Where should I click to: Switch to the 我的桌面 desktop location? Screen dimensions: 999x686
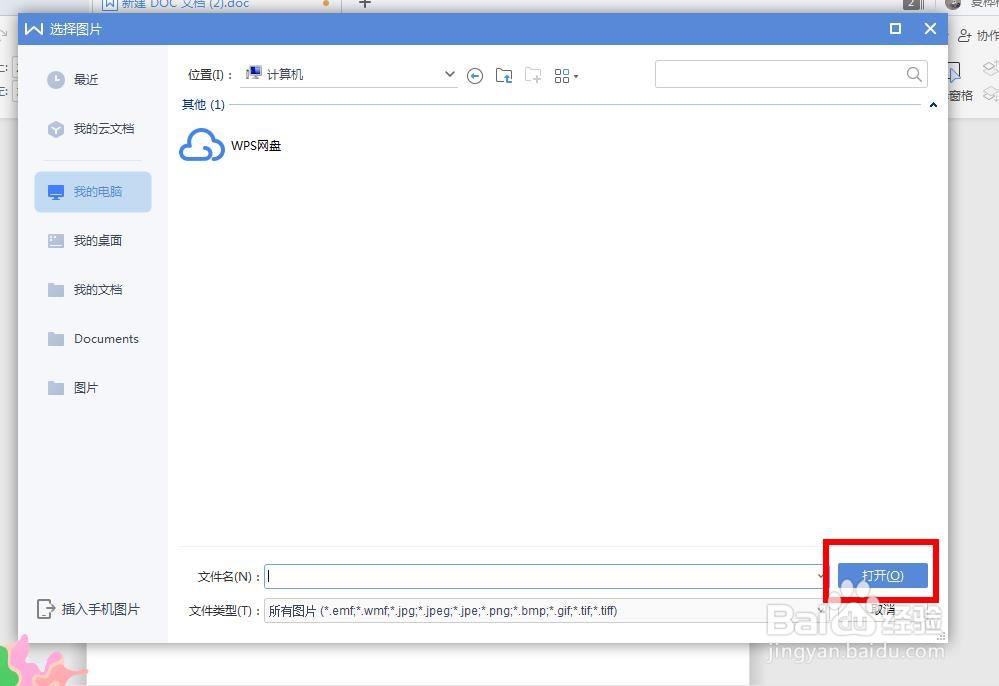click(x=99, y=240)
